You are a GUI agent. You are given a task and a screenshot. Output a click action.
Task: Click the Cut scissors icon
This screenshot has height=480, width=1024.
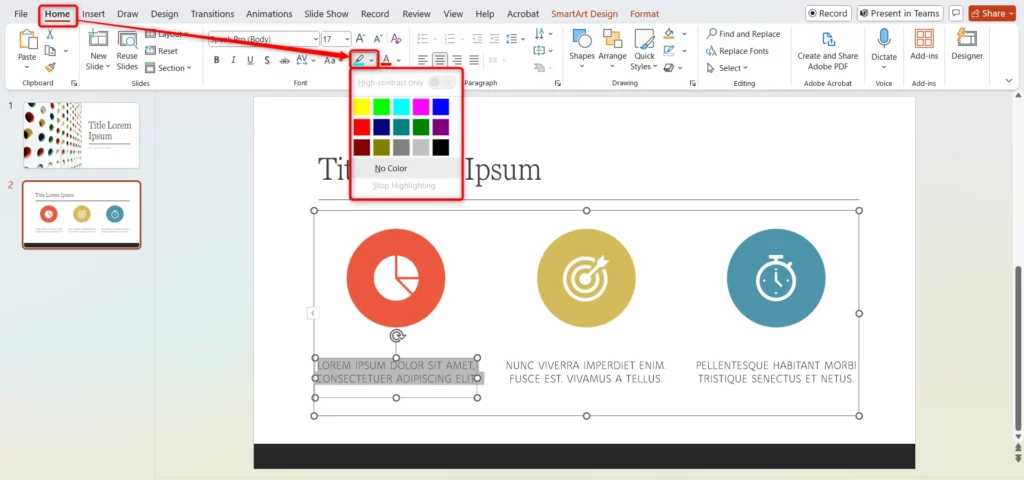50,34
